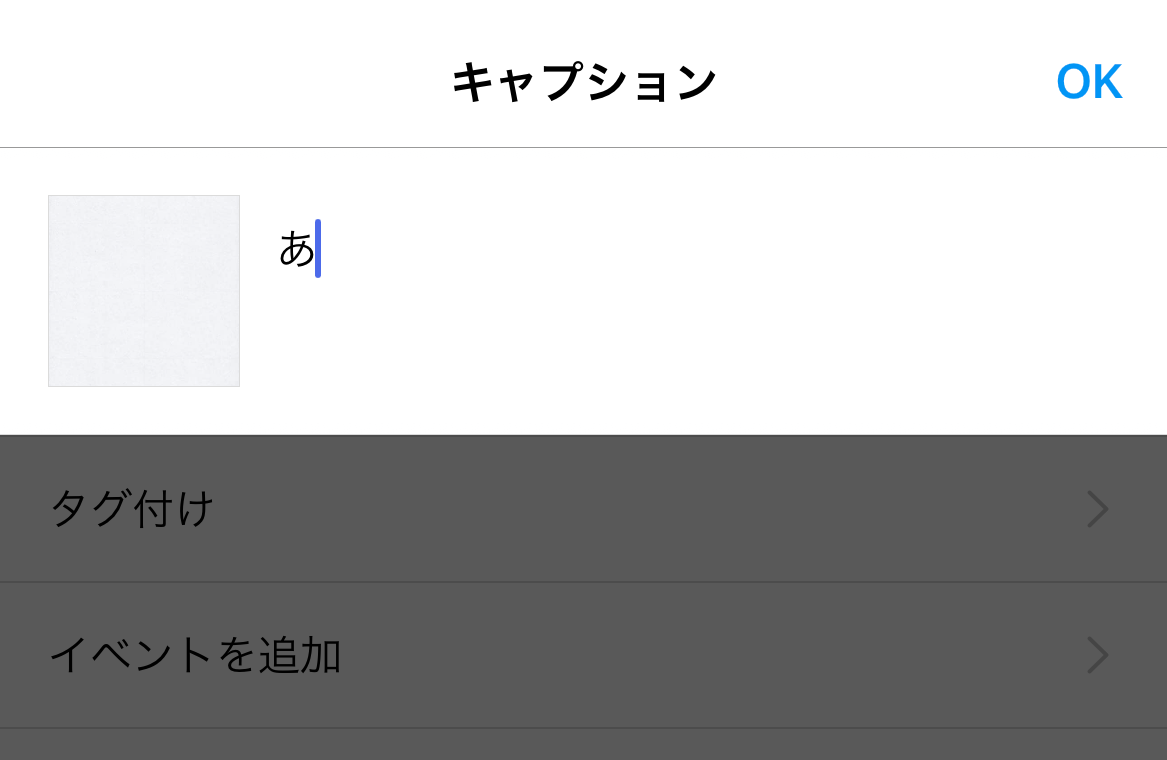The height and width of the screenshot is (760, 1167).
Task: Click the empty area right of キャプション title
Action: [886, 82]
